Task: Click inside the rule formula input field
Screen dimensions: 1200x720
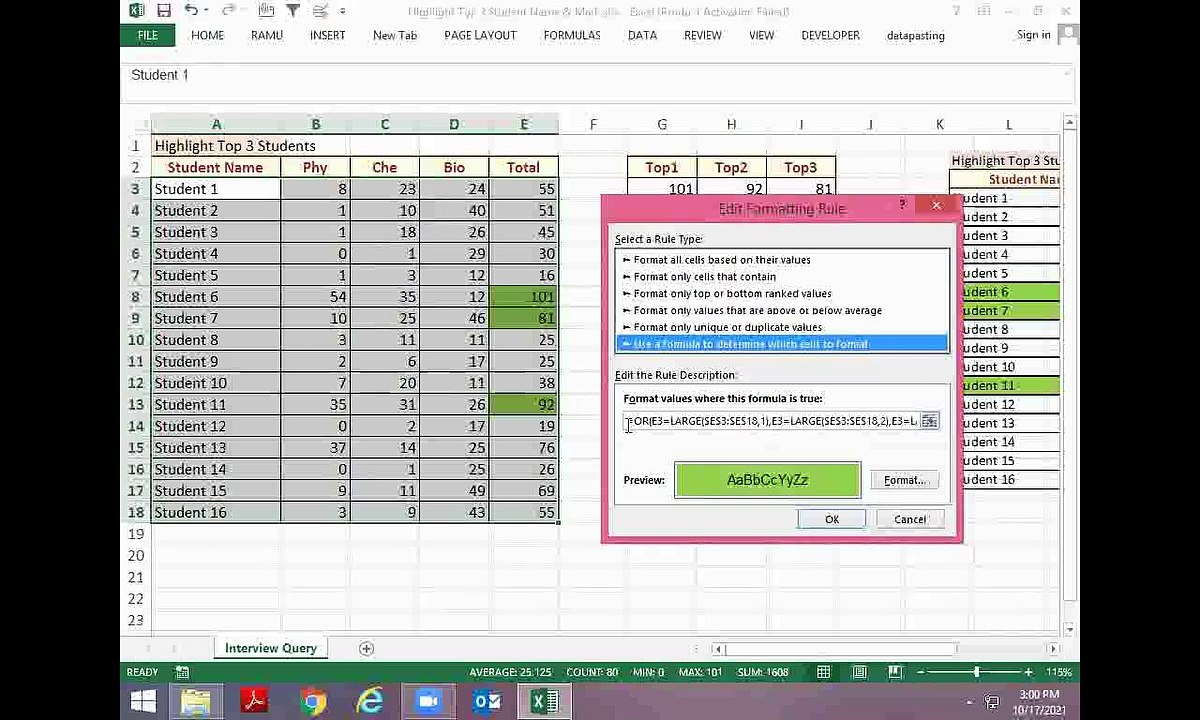Action: (x=771, y=421)
